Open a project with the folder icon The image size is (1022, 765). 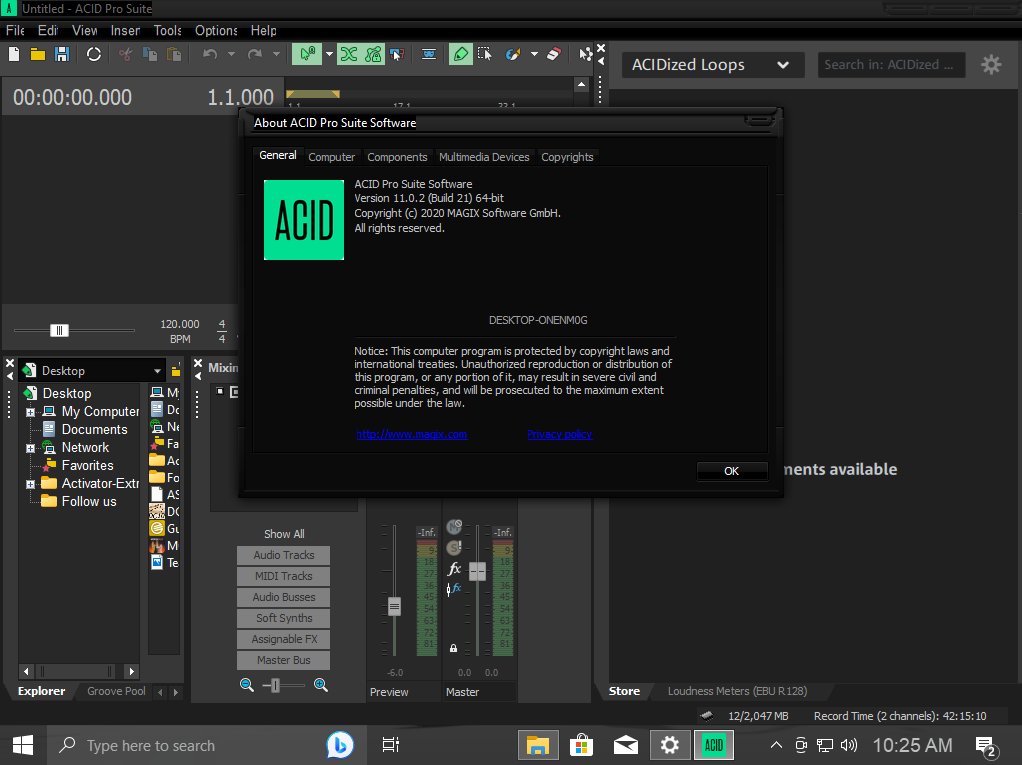(x=38, y=54)
